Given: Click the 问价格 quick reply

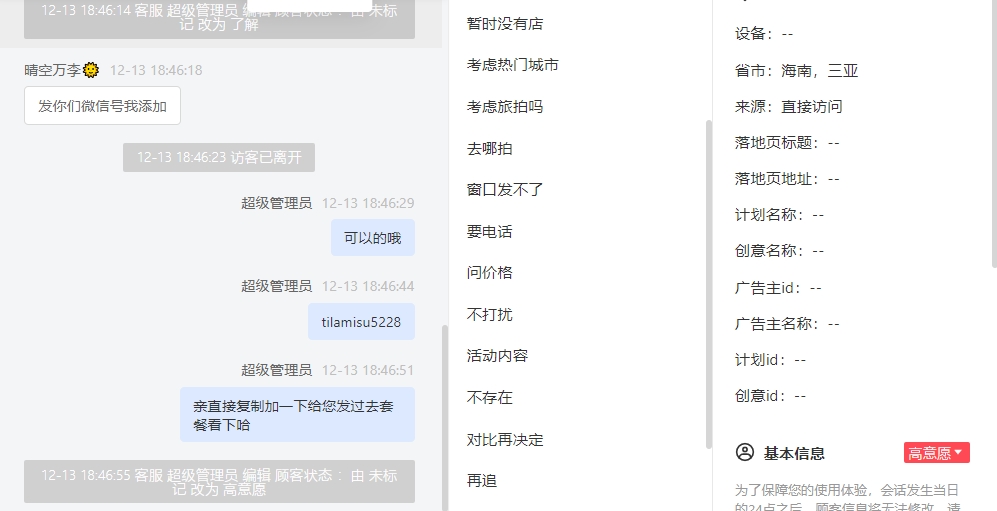Looking at the screenshot, I should 490,273.
